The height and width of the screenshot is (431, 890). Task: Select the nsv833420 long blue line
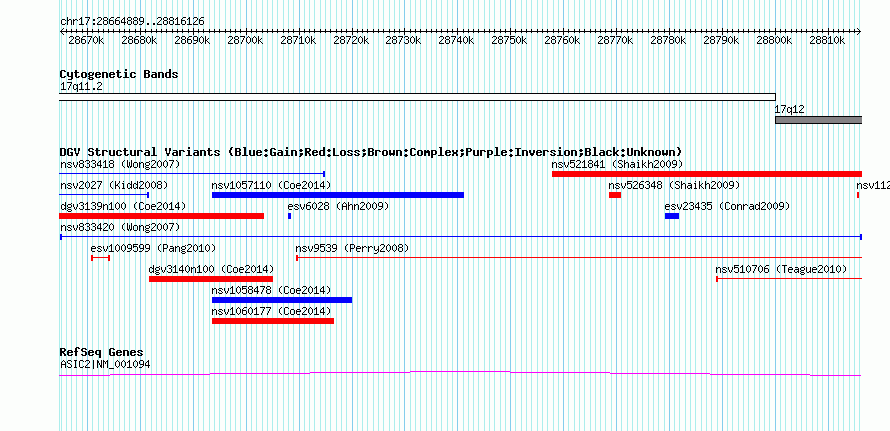pyautogui.click(x=461, y=237)
